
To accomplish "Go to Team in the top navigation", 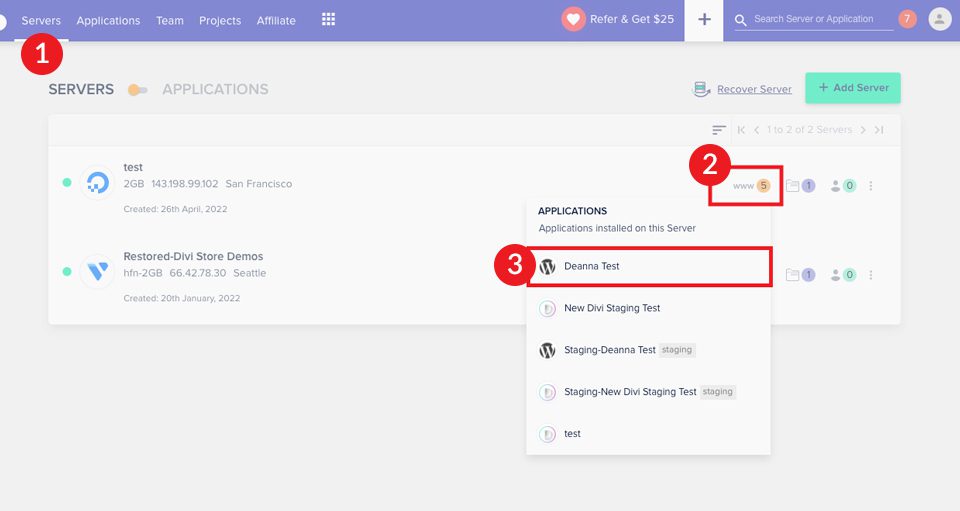I will point(170,20).
